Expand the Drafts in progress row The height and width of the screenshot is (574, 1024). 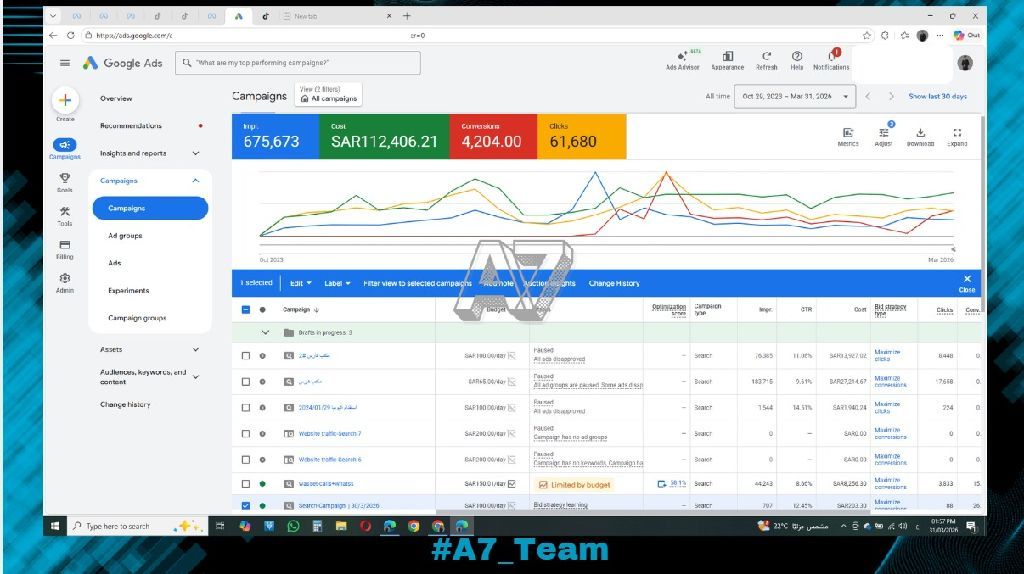(x=265, y=332)
